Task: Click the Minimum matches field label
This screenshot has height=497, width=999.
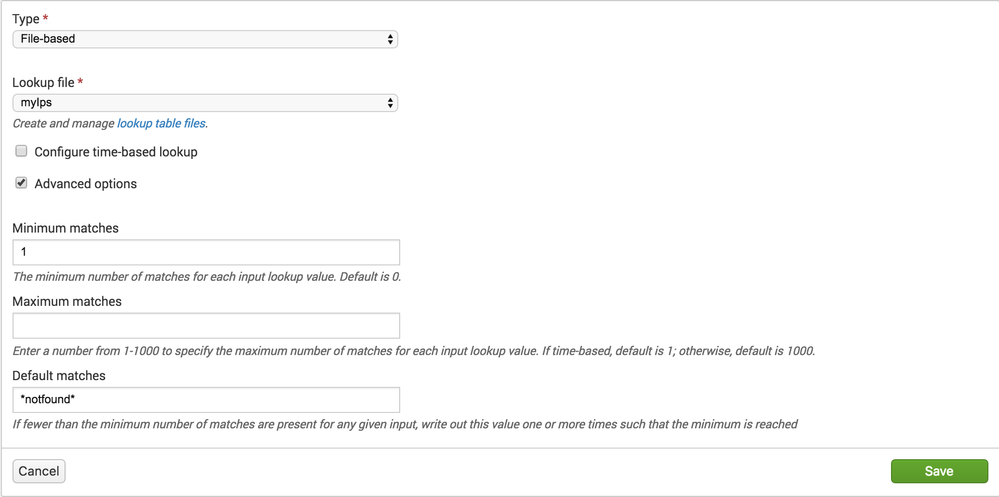Action: coord(66,228)
